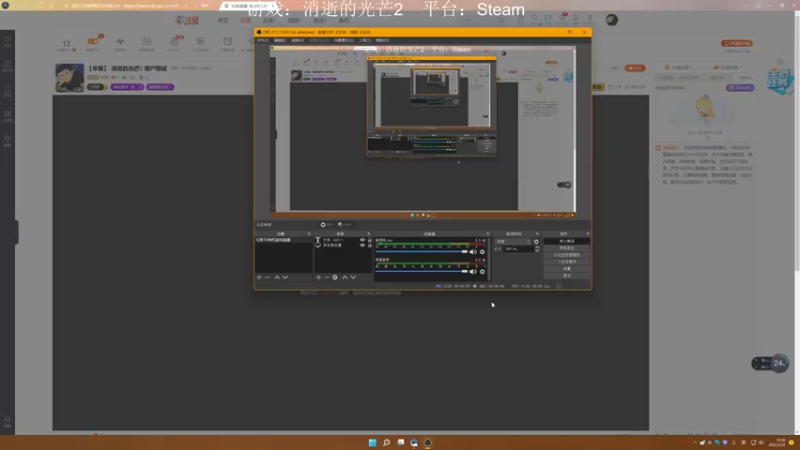
Task: Open OBS Studio icon on taskbar
Action: tap(428, 442)
